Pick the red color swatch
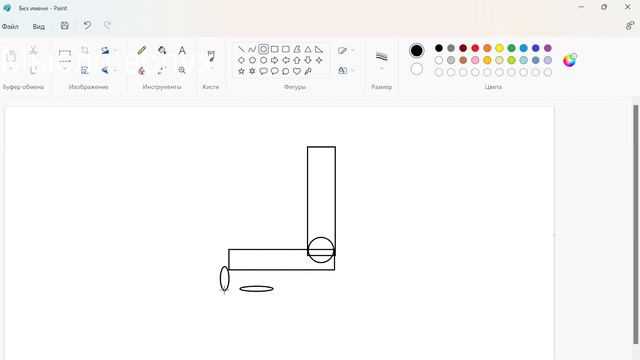The width and height of the screenshot is (640, 360). click(475, 48)
